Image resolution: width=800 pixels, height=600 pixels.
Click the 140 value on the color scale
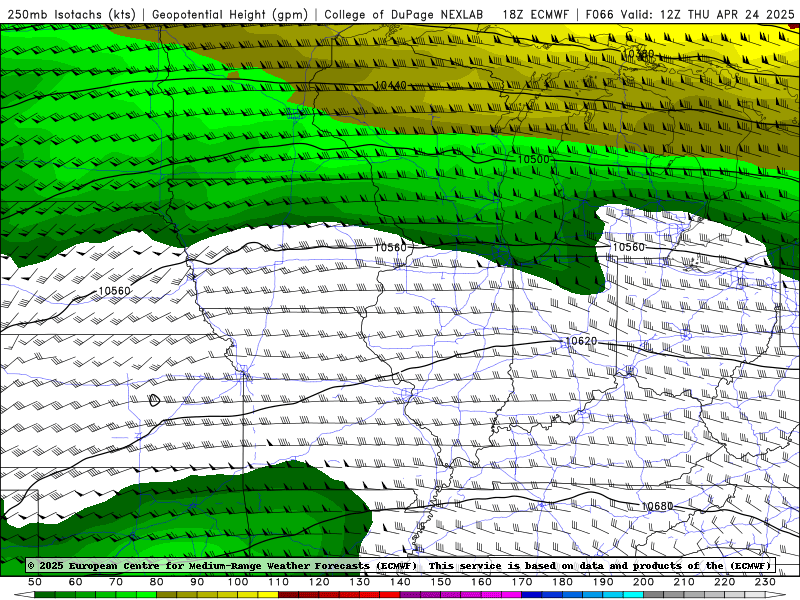tap(400, 582)
